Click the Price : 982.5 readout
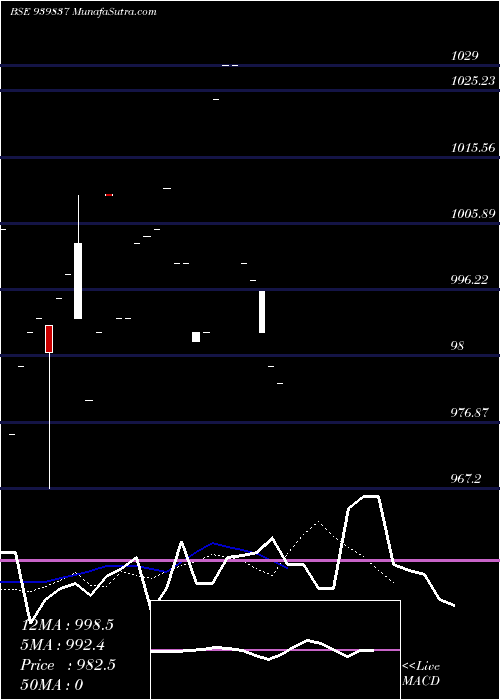The height and width of the screenshot is (700, 500). point(68,665)
